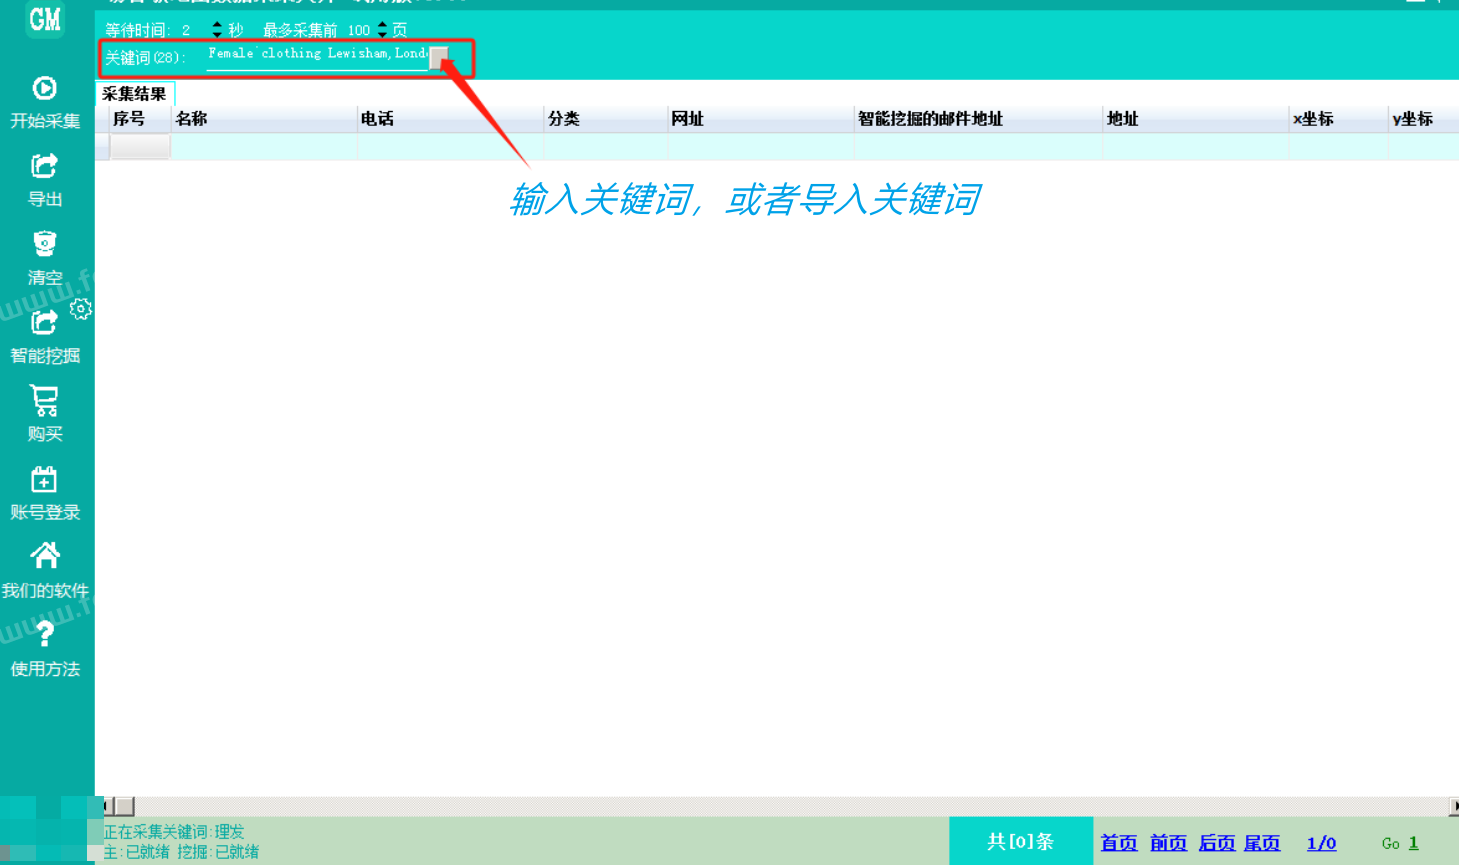Viewport: 1459px width, 865px height.
Task: Click the 清空 clear icon
Action: [44, 244]
